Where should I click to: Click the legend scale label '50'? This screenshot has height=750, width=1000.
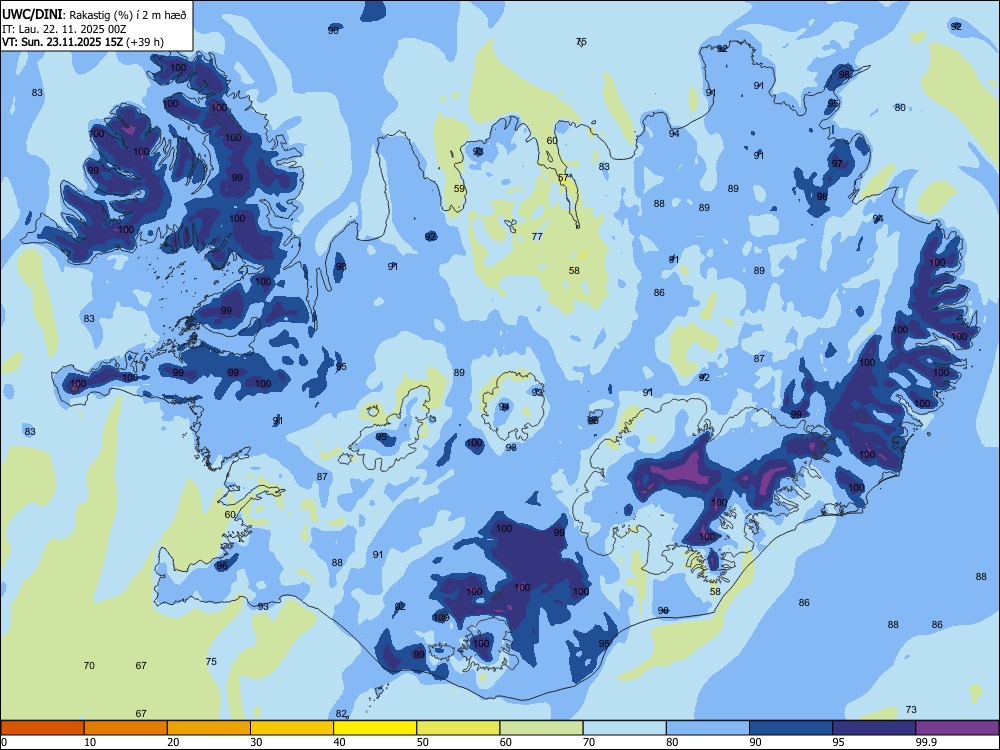[423, 742]
